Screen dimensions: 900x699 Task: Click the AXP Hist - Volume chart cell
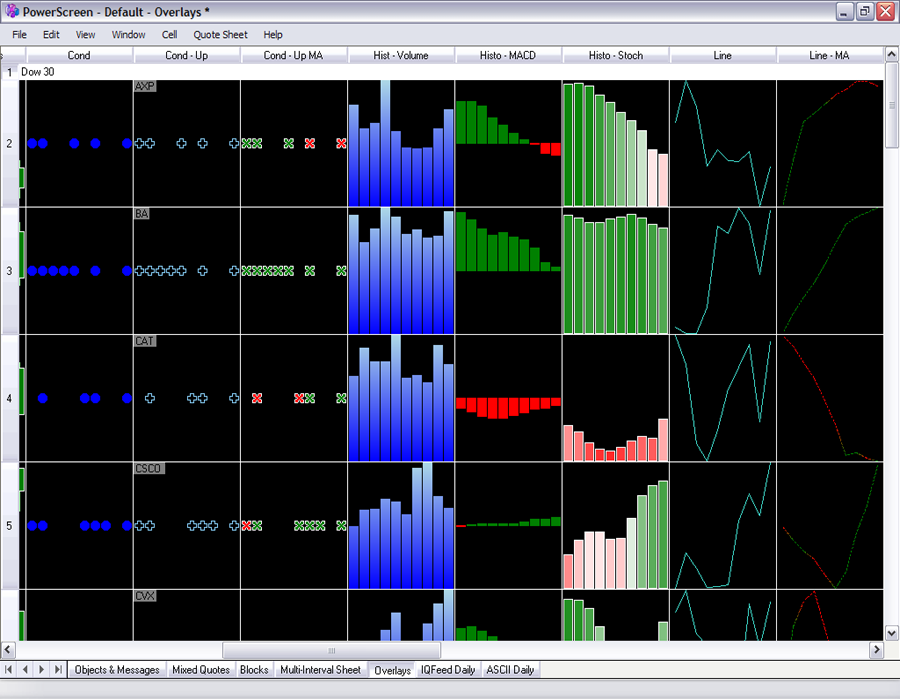point(401,143)
